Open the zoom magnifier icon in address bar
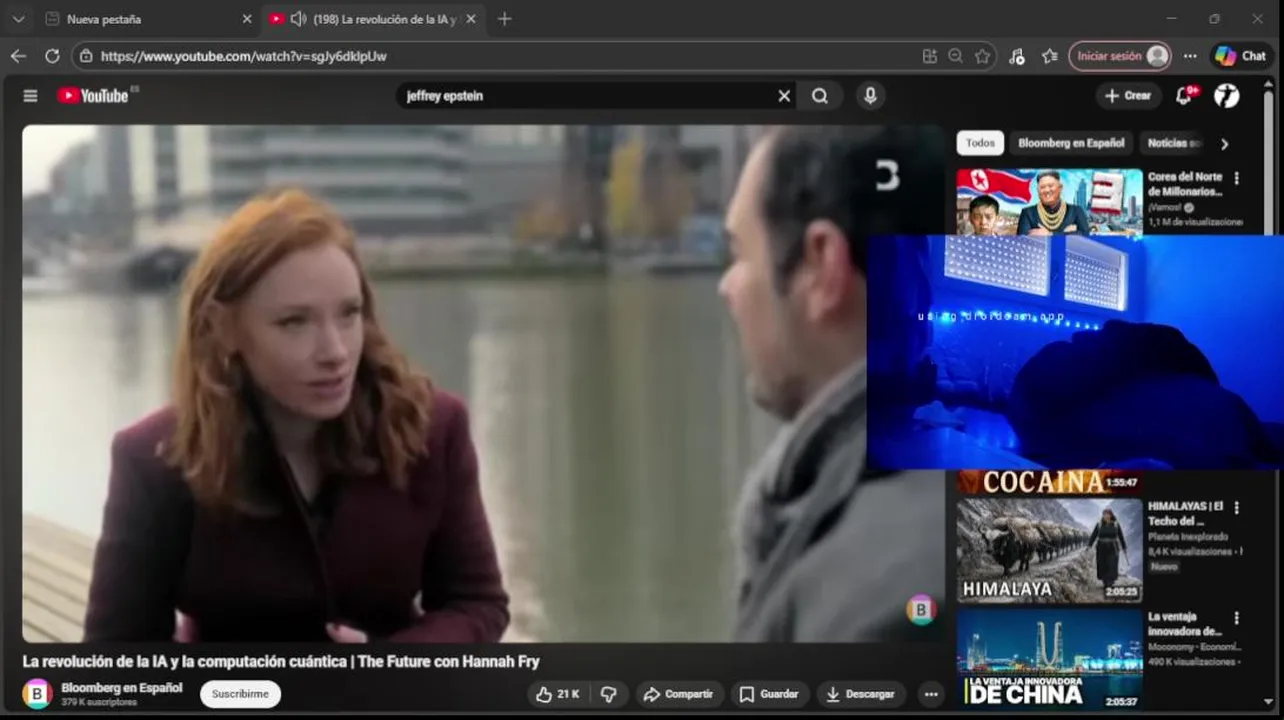 pos(955,56)
